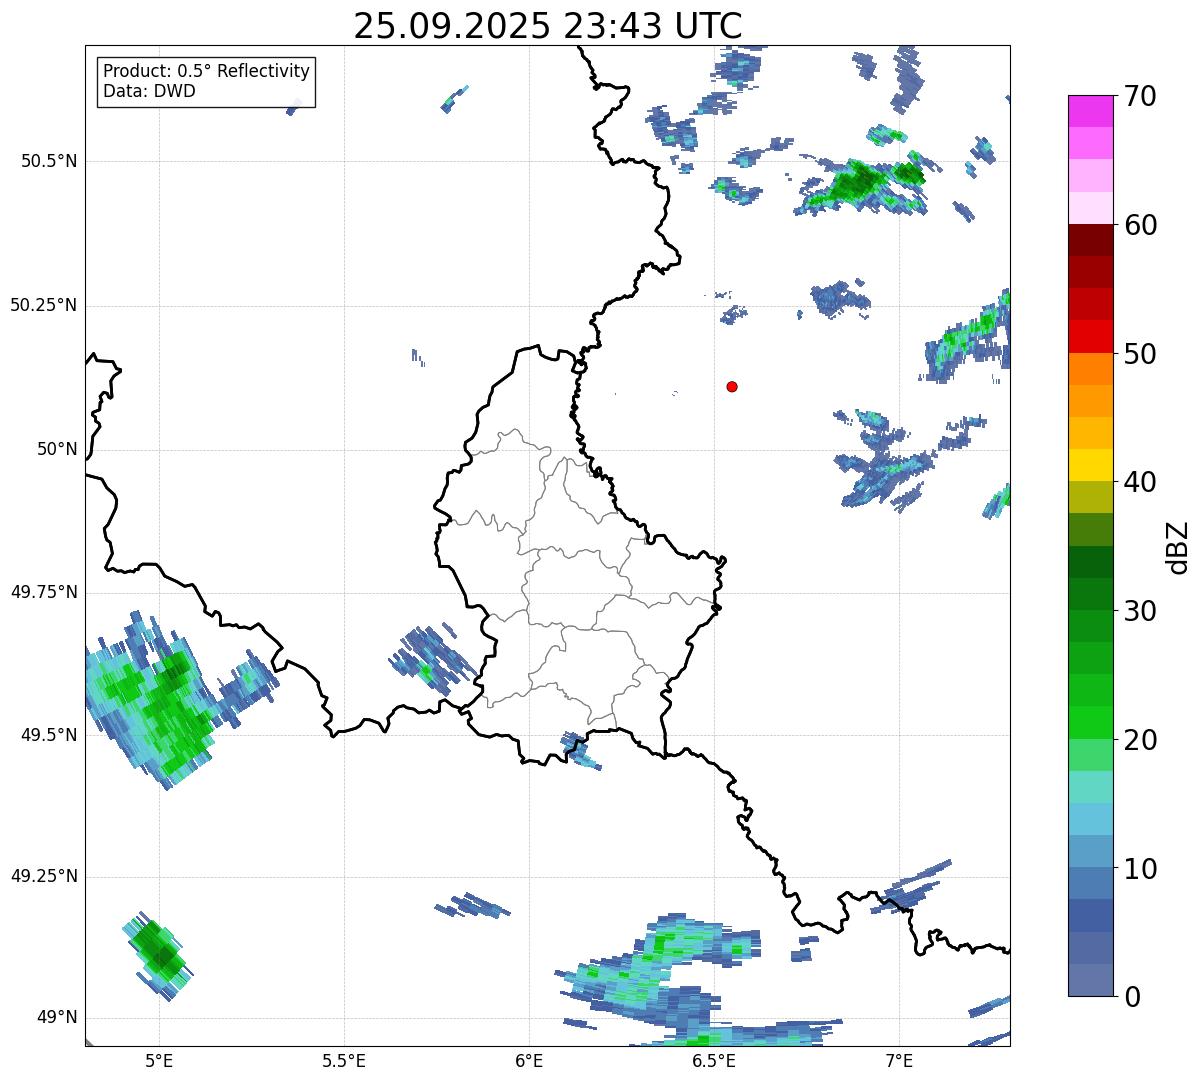Click the plot title 25.09.2025 23:43 UTC
The image size is (1202, 1081).
tap(548, 26)
